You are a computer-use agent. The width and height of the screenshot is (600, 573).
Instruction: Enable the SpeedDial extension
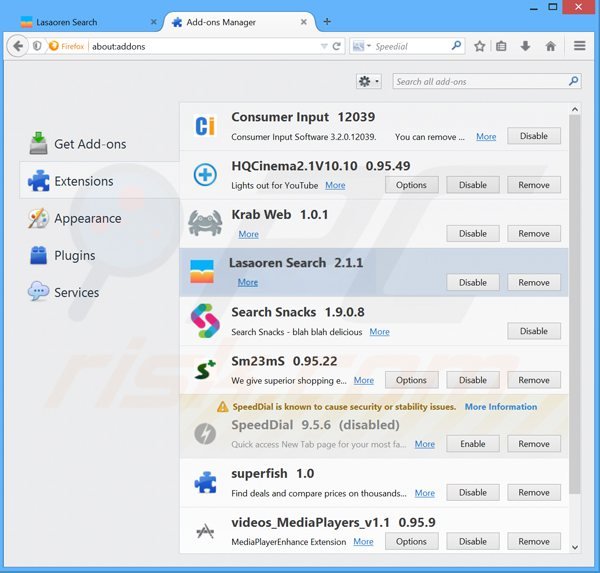(473, 444)
